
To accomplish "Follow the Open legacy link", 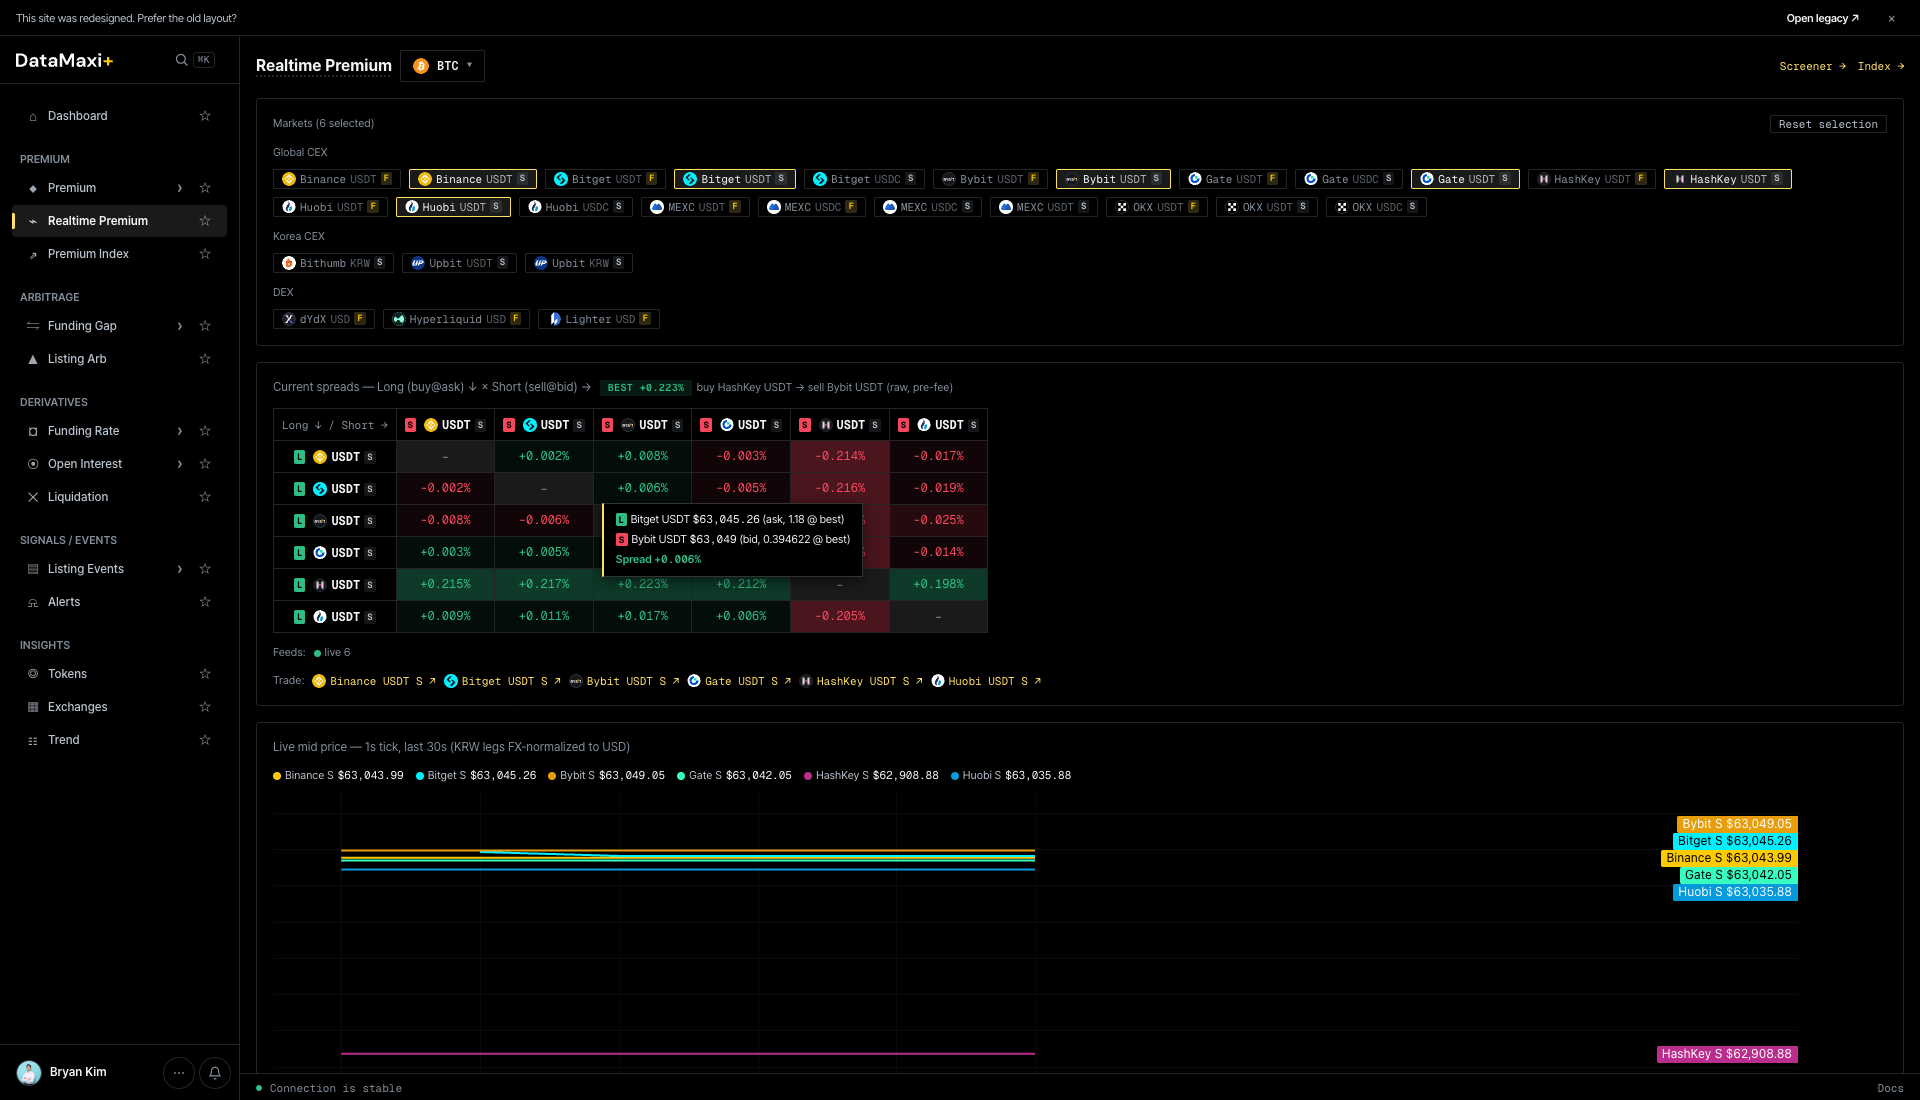I will pos(1822,18).
